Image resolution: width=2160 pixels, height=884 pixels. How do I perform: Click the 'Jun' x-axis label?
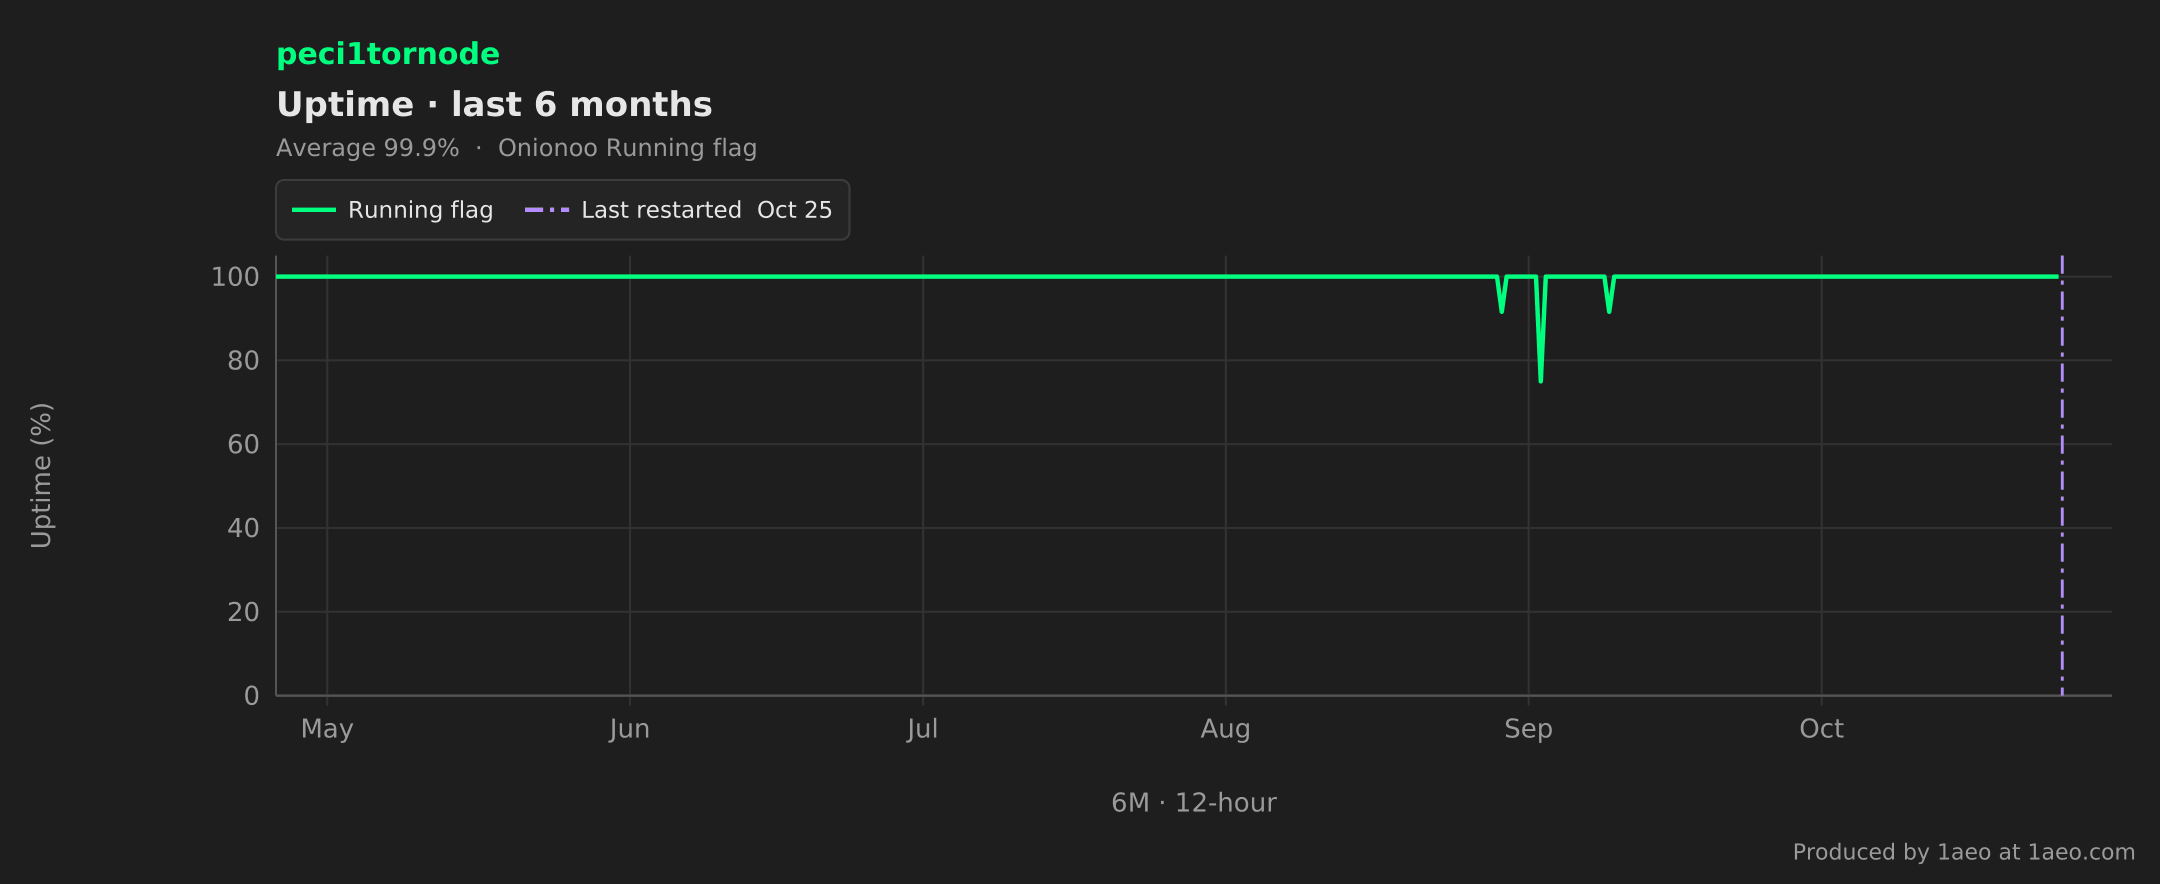[x=630, y=729]
